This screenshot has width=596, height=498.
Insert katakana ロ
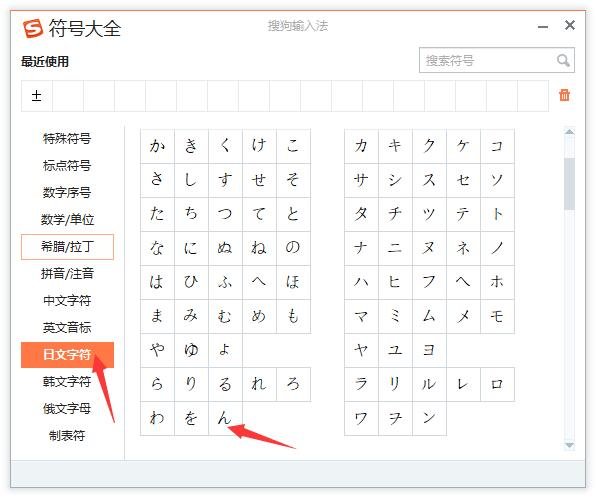(497, 384)
